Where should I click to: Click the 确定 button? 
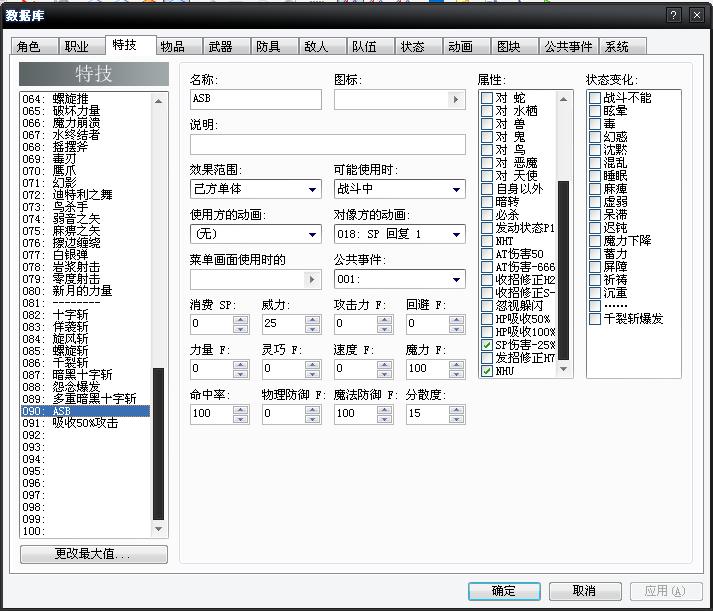504,591
